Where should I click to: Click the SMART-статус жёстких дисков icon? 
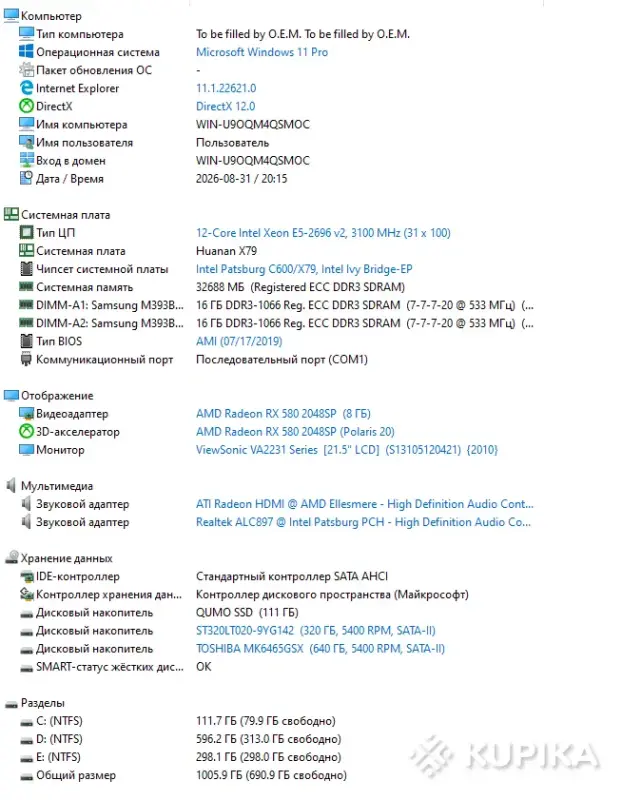[26, 668]
